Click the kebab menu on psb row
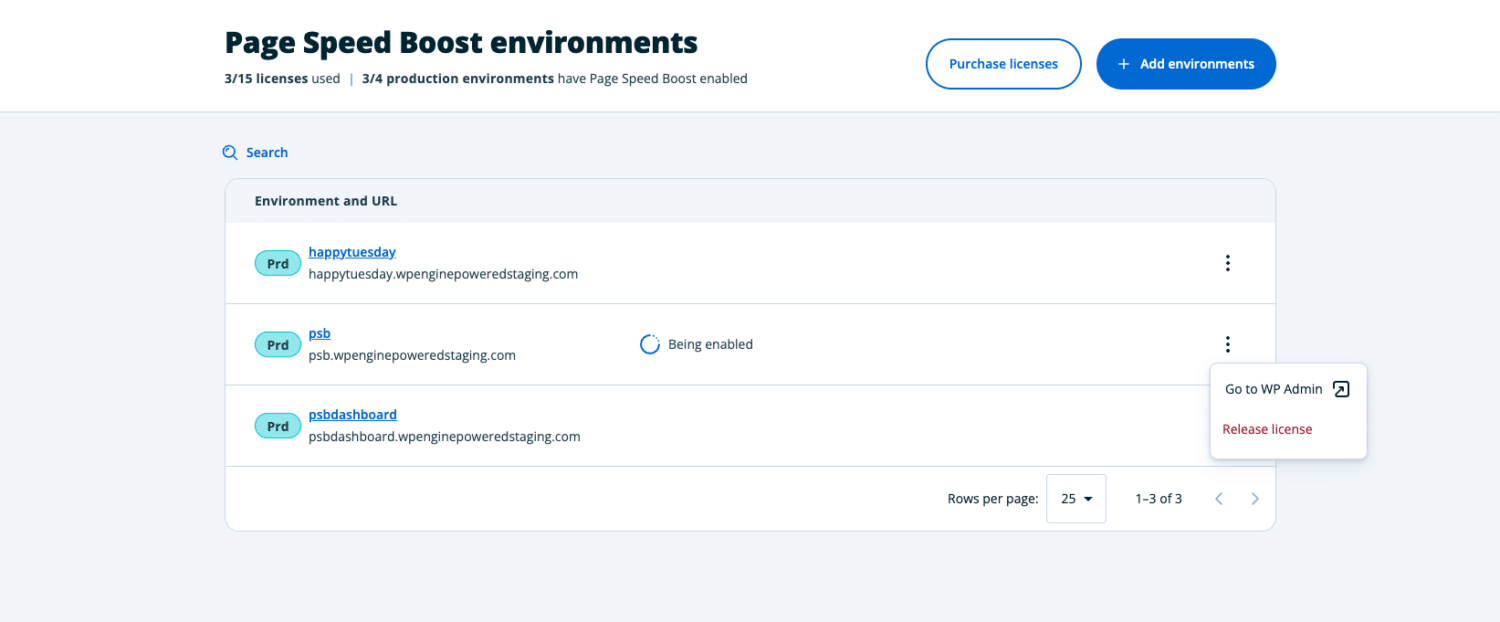 pos(1227,344)
